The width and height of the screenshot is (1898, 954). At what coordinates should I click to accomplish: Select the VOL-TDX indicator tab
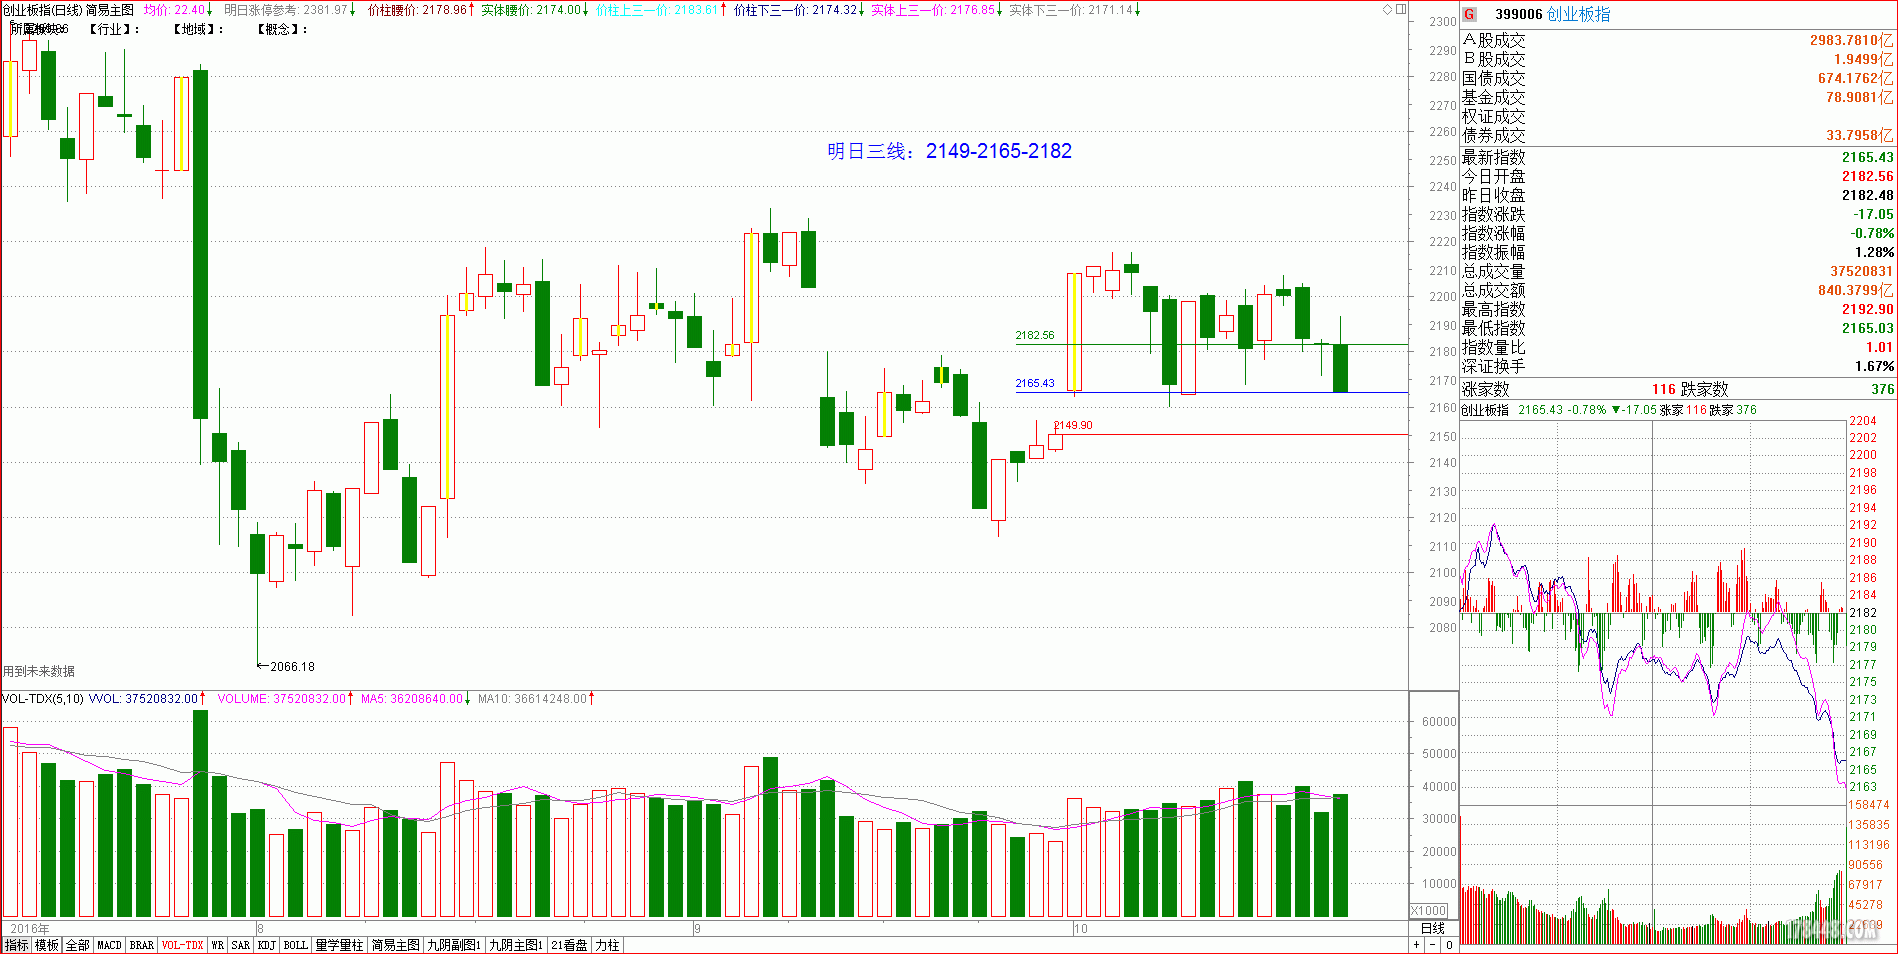pyautogui.click(x=182, y=945)
